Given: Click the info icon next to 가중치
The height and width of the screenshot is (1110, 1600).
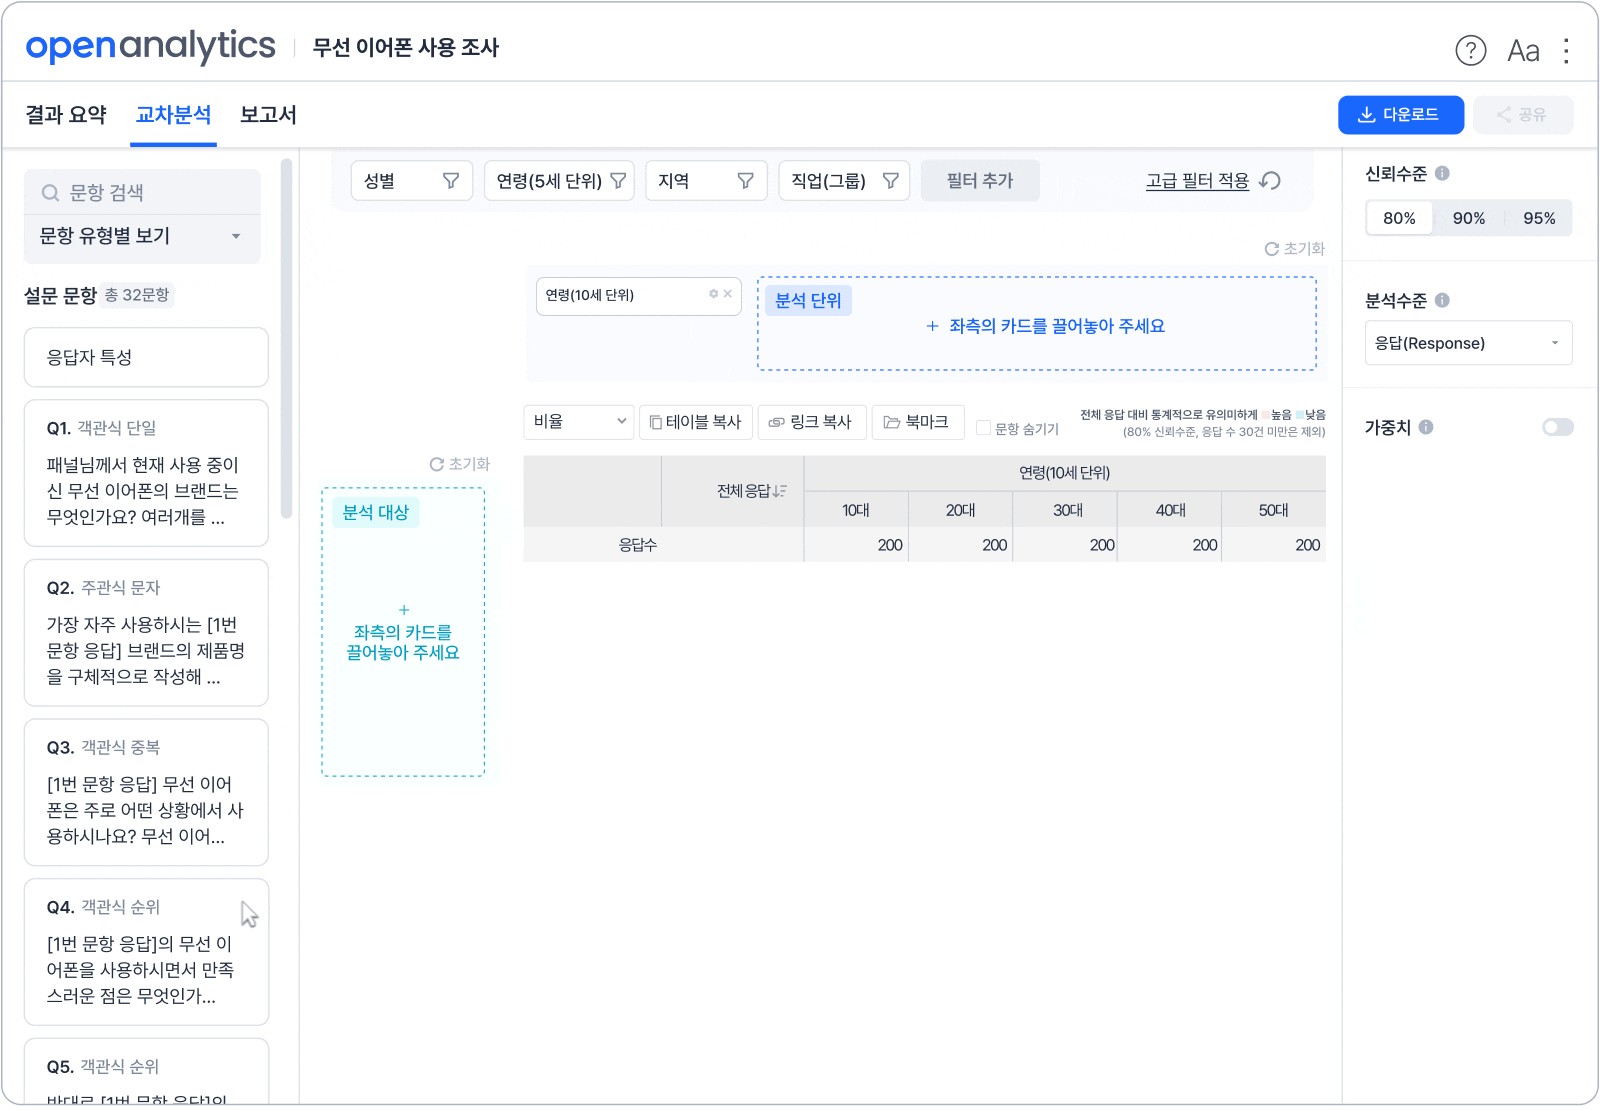Looking at the screenshot, I should [1426, 427].
